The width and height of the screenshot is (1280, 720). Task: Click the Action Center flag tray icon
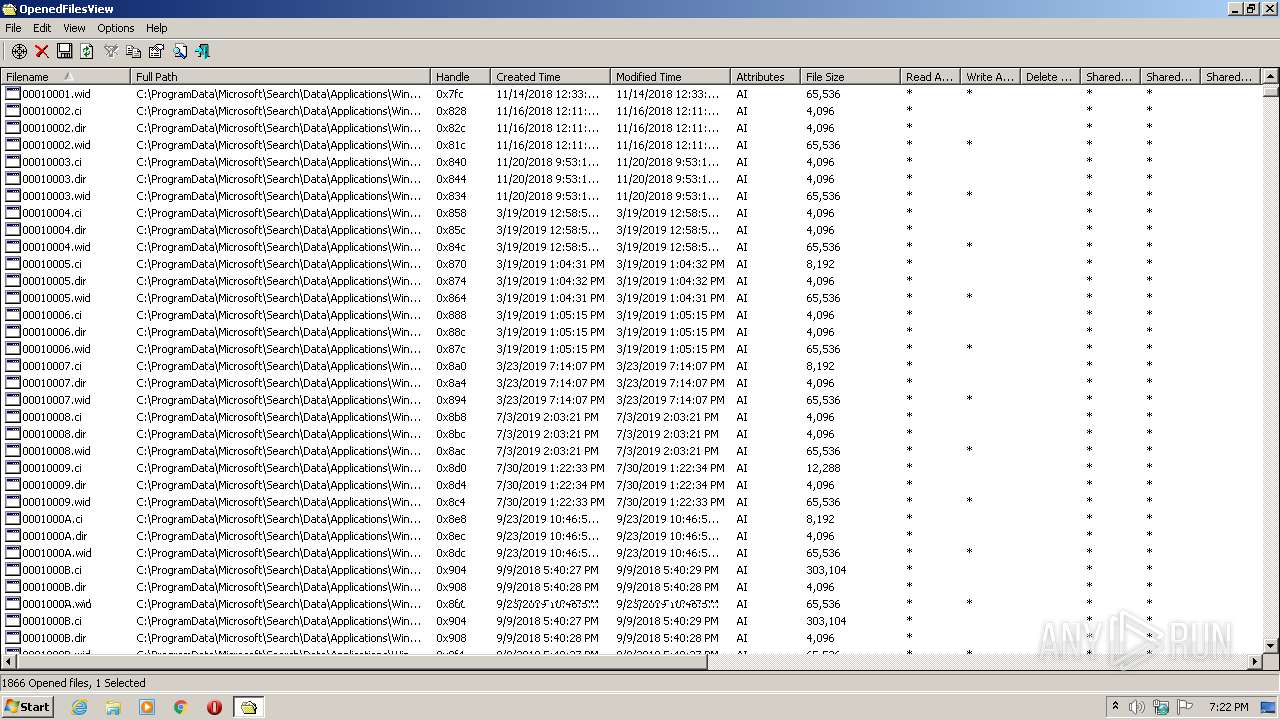(1185, 707)
